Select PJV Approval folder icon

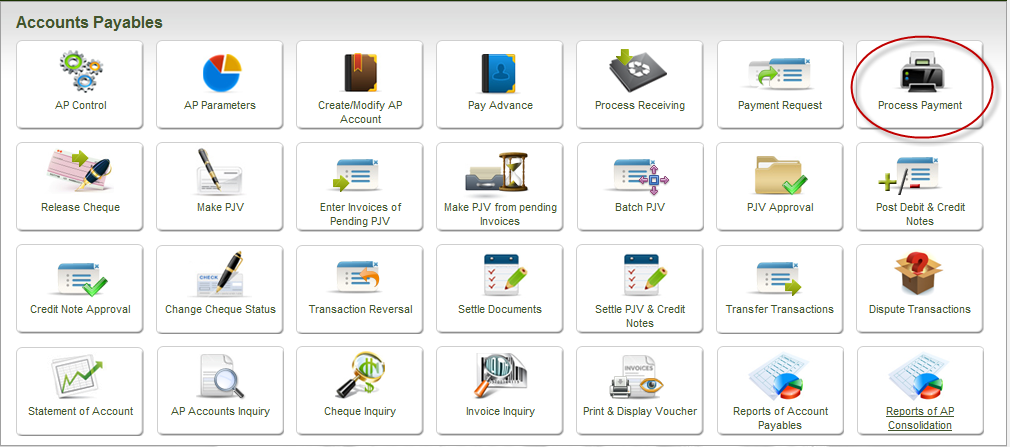point(780,173)
